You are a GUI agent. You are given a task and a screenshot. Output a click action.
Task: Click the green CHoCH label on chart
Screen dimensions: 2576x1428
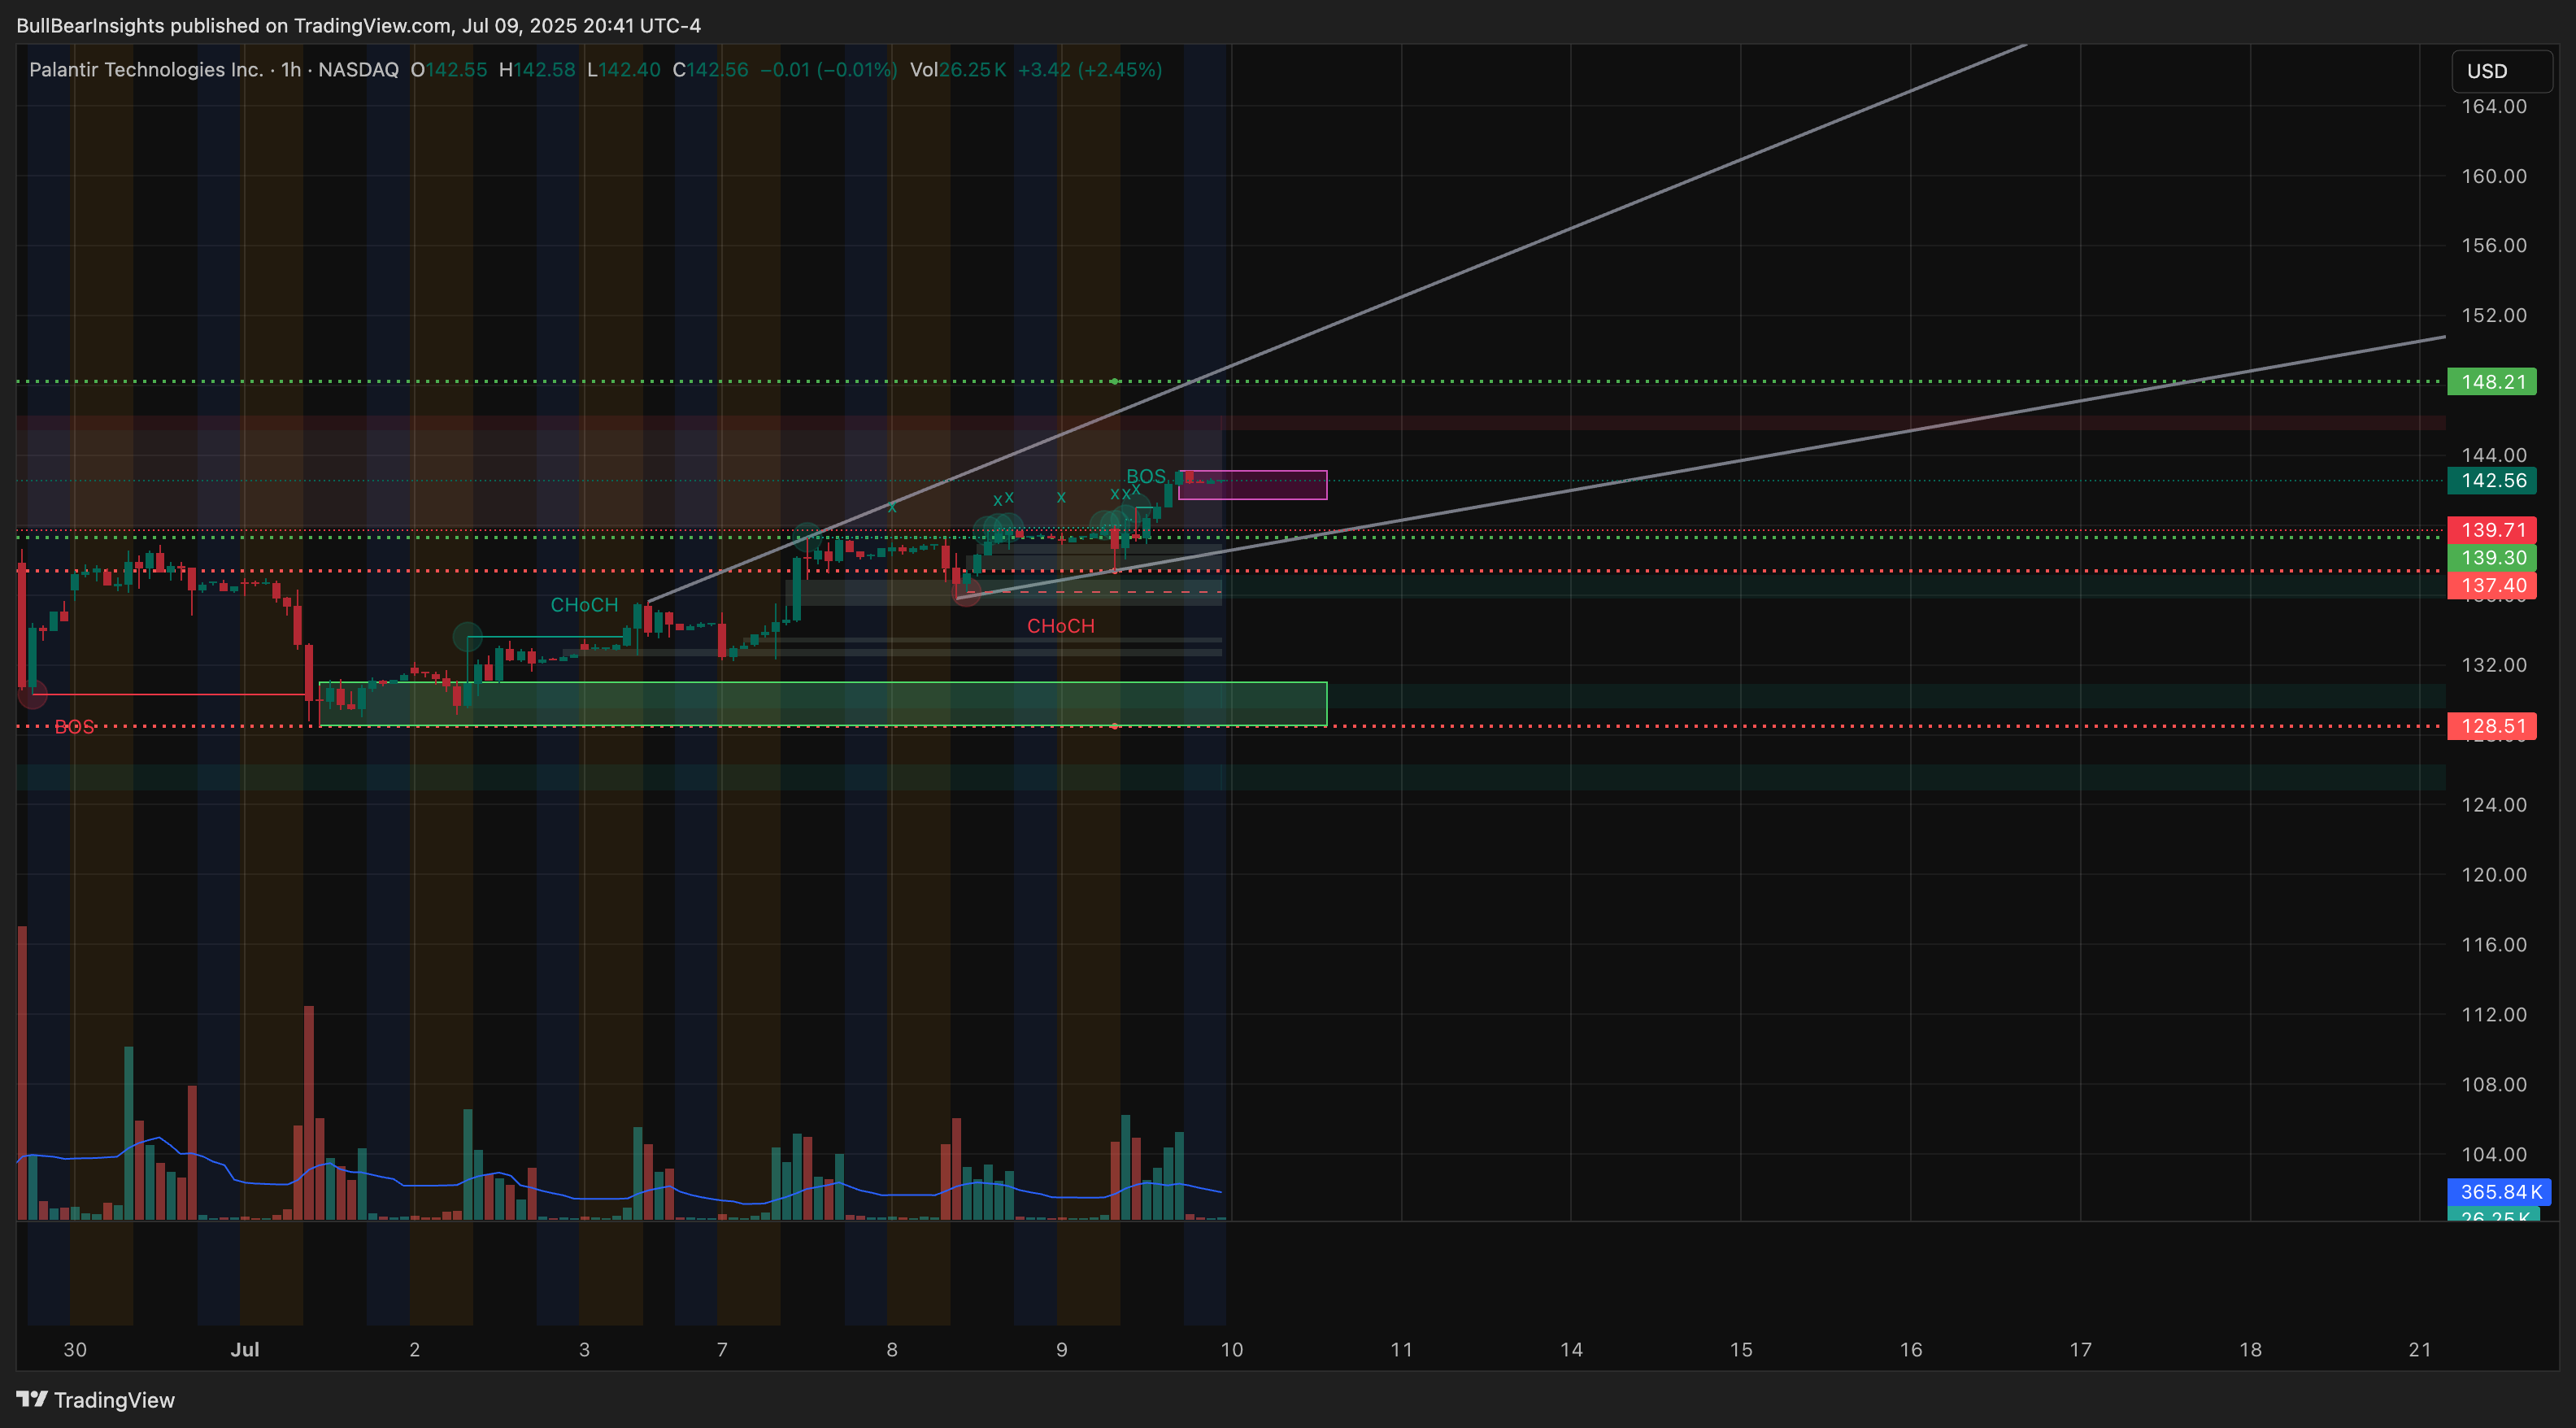coord(584,605)
